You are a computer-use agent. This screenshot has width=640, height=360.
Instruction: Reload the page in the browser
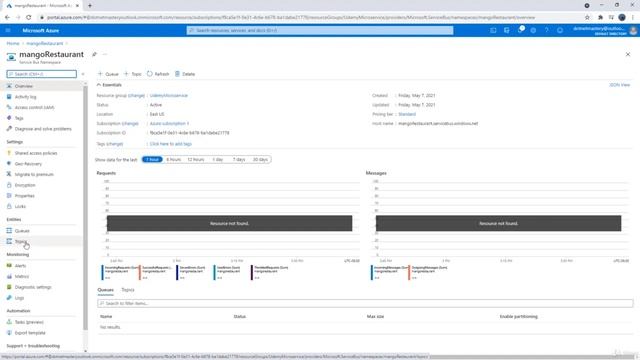pos(28,18)
